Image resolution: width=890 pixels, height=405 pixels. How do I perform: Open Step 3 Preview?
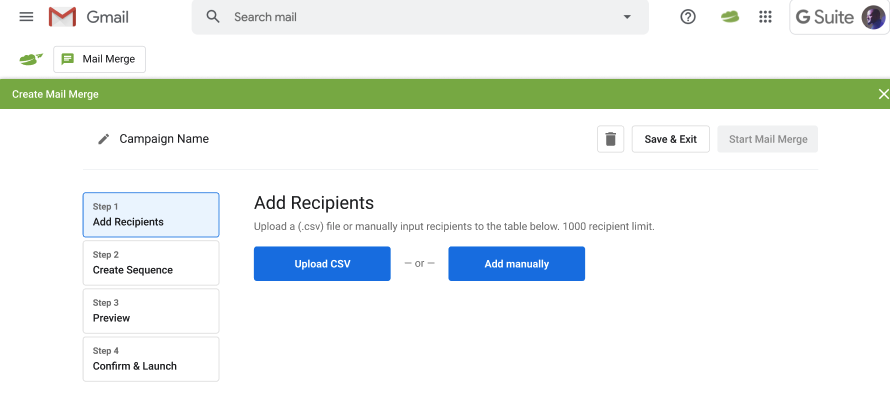point(151,310)
